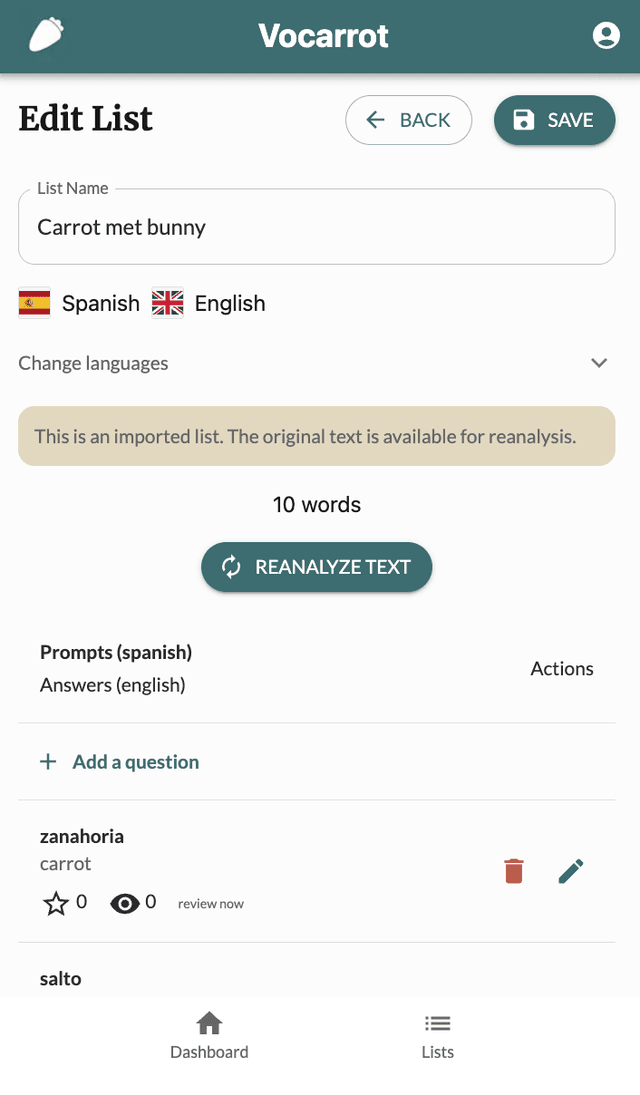Screen dimensions: 640x1095
Task: Switch to the Dashboard tab
Action: (209, 1034)
